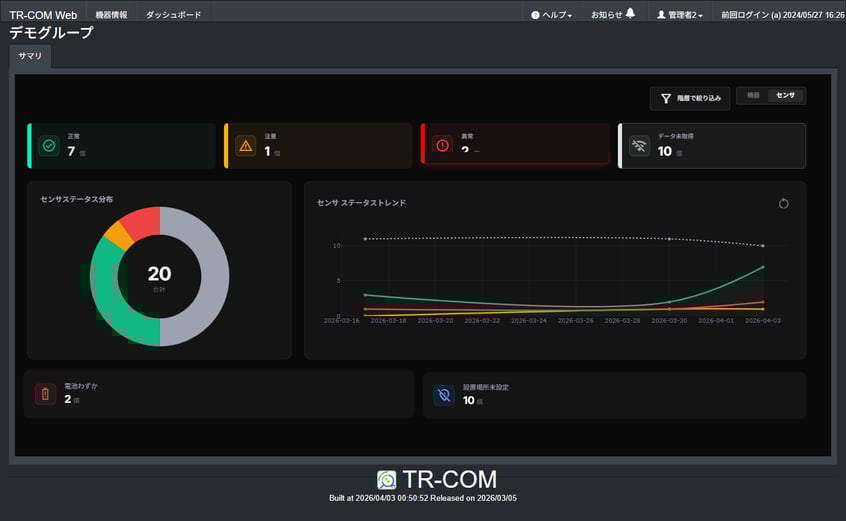This screenshot has width=846, height=521.
Task: Click the orange warning triangle icon
Action: (245, 146)
